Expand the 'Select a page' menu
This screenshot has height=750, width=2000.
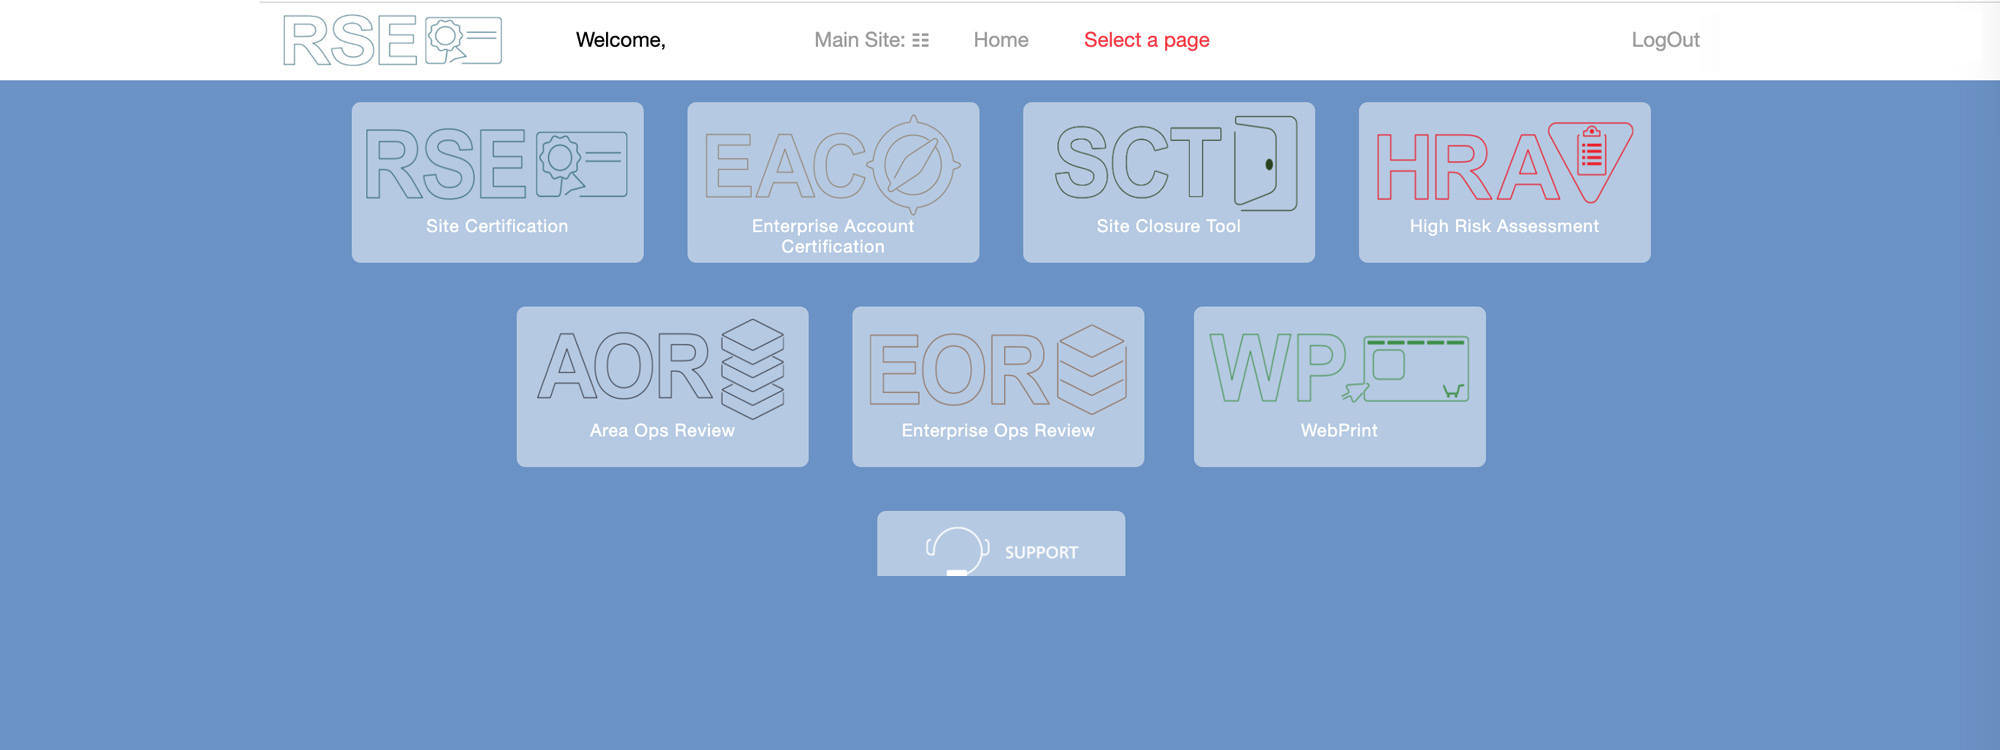1146,40
